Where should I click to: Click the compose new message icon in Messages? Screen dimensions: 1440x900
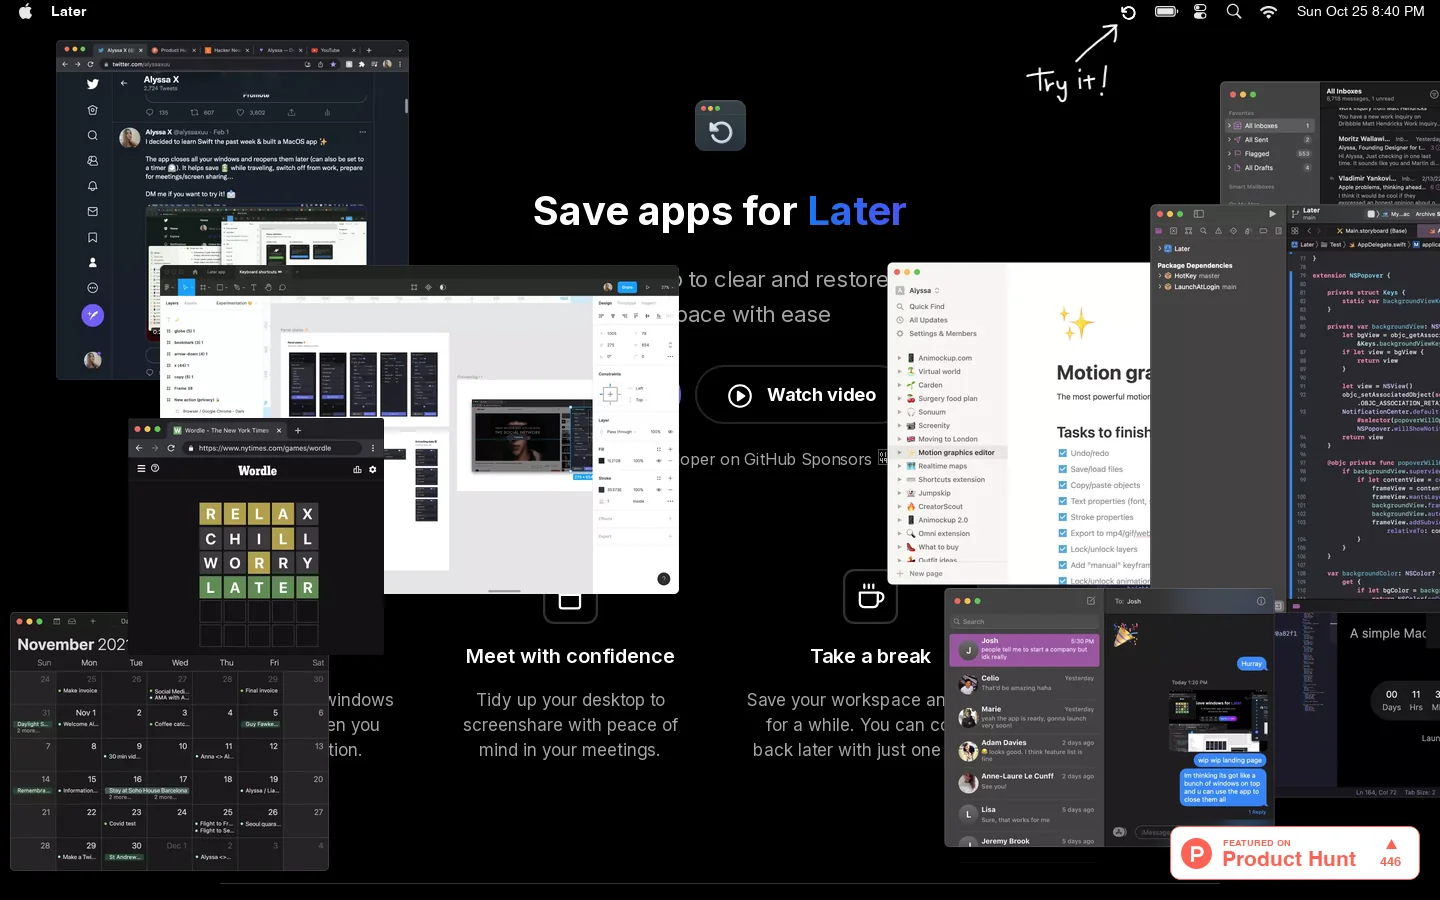point(1091,601)
